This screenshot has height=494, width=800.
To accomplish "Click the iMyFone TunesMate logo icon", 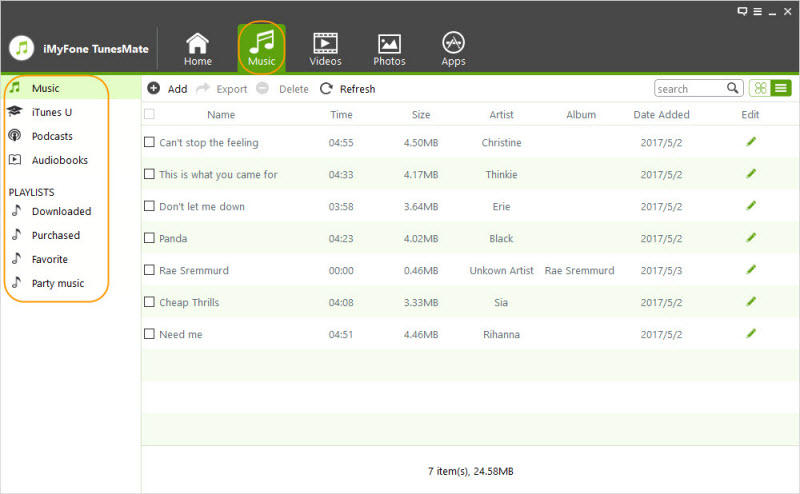I will coord(21,48).
